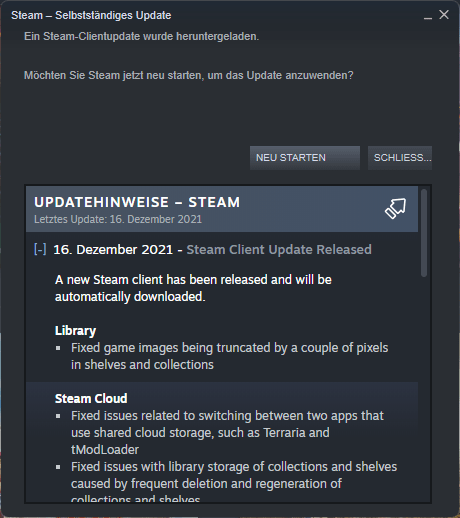Viewport: 460px width, 518px height.
Task: Click the SCHLIESSEN button
Action: [x=400, y=158]
